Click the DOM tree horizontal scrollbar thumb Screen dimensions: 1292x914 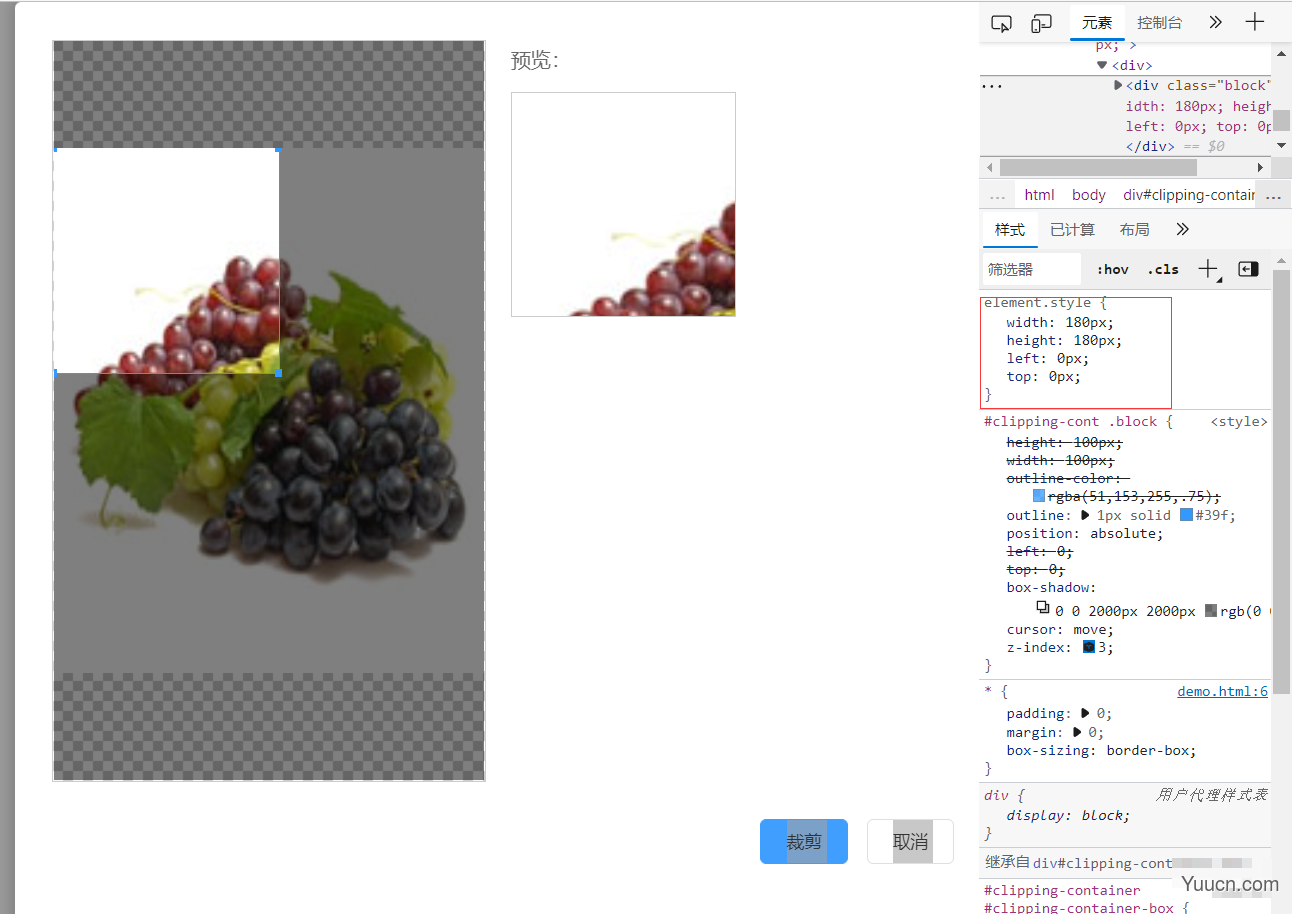[x=1098, y=167]
